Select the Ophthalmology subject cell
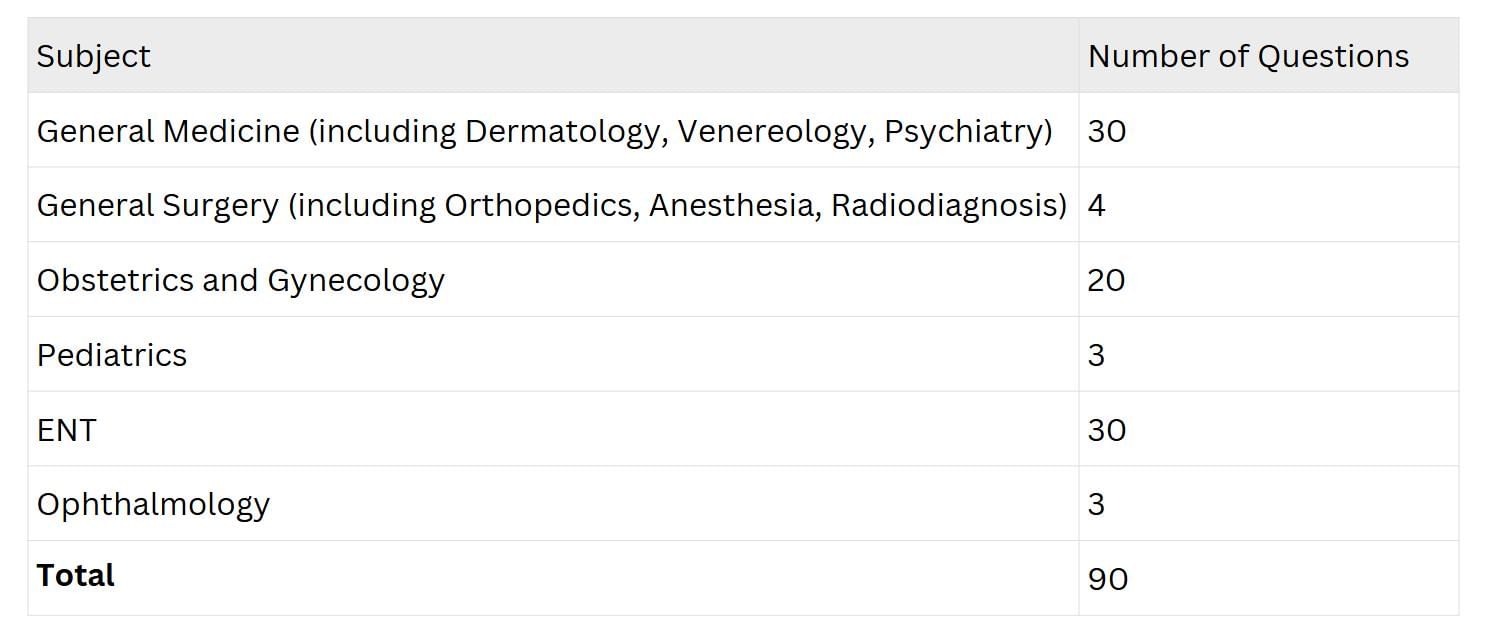This screenshot has height=644, width=1489. click(x=153, y=504)
